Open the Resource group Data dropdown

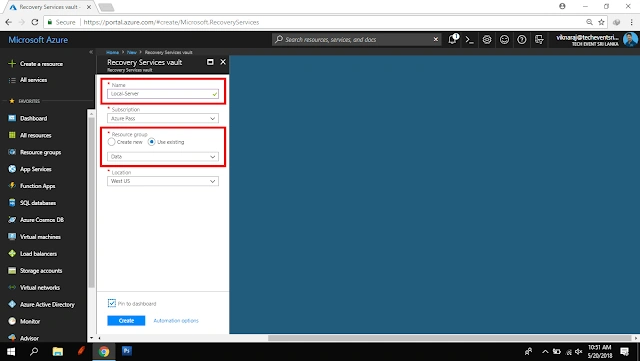163,156
